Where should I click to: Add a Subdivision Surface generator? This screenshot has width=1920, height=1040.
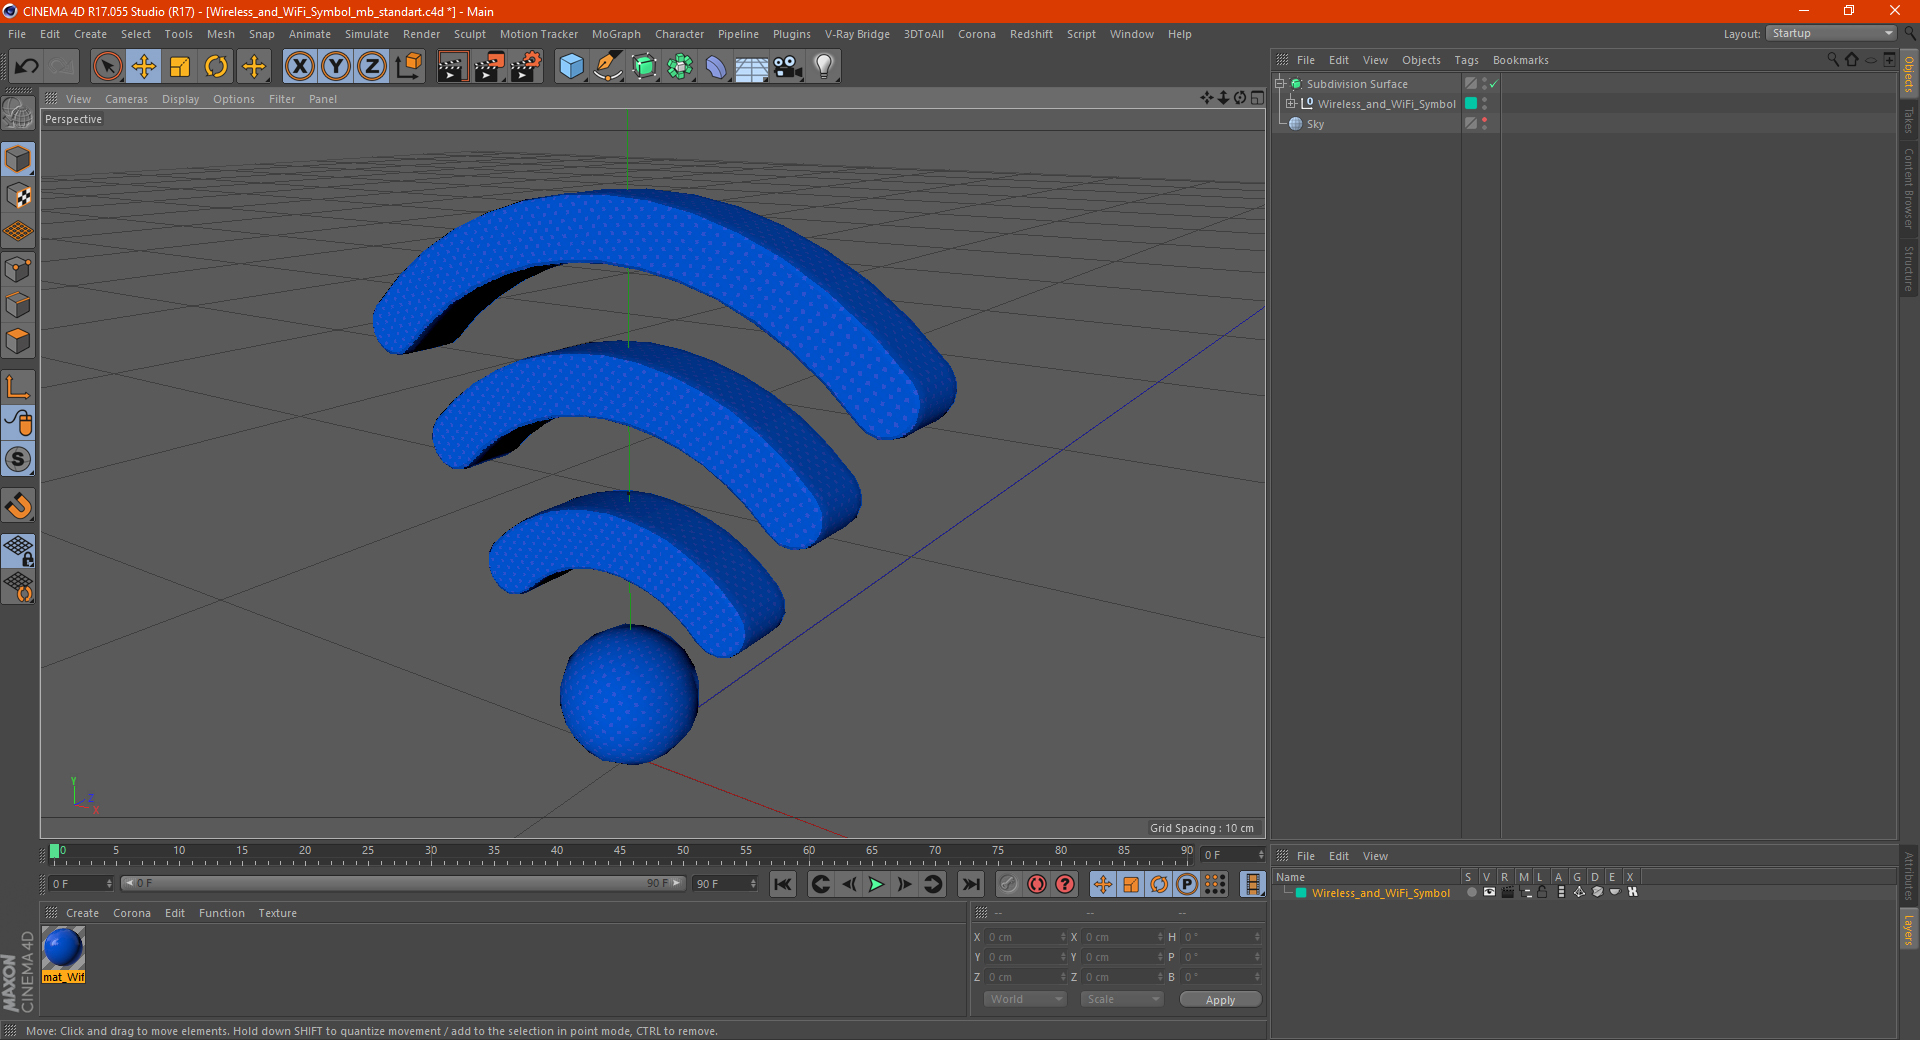644,66
